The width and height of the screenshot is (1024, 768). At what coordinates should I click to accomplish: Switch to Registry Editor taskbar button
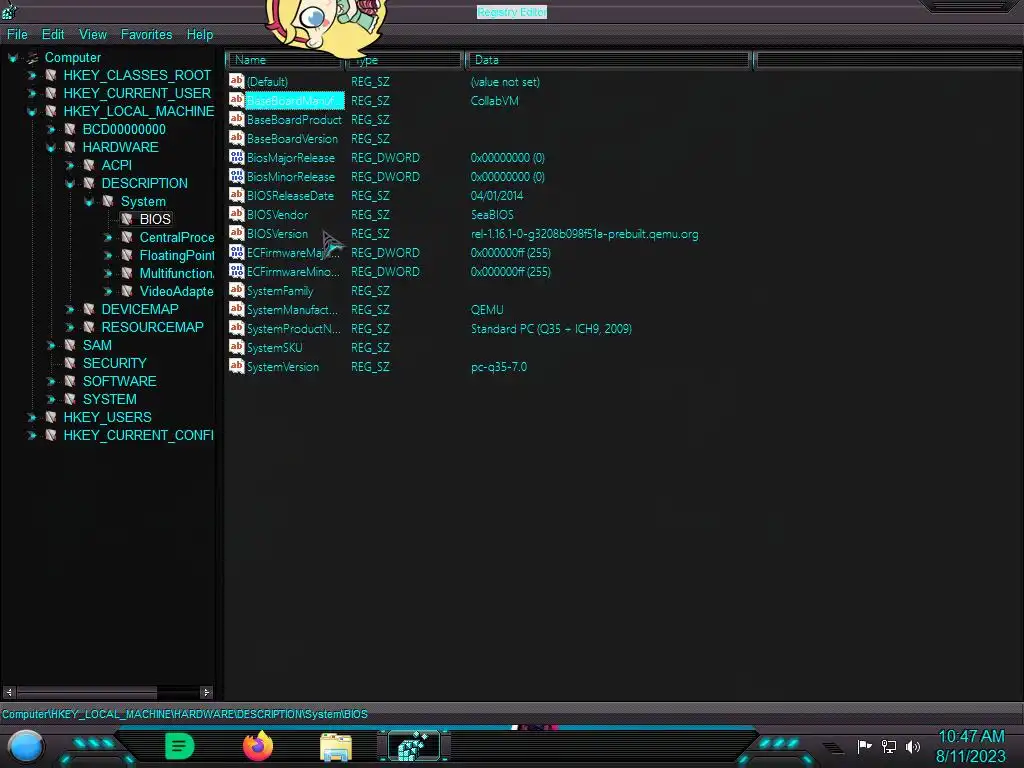pyautogui.click(x=415, y=746)
